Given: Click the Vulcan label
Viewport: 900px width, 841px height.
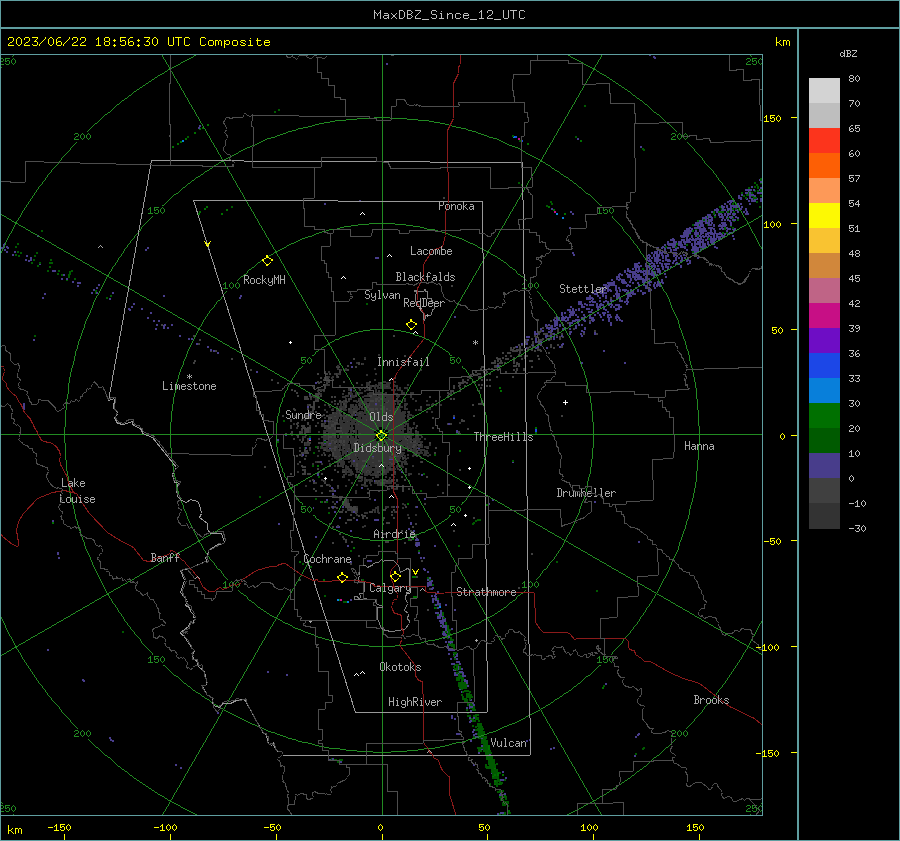Looking at the screenshot, I should coord(509,743).
